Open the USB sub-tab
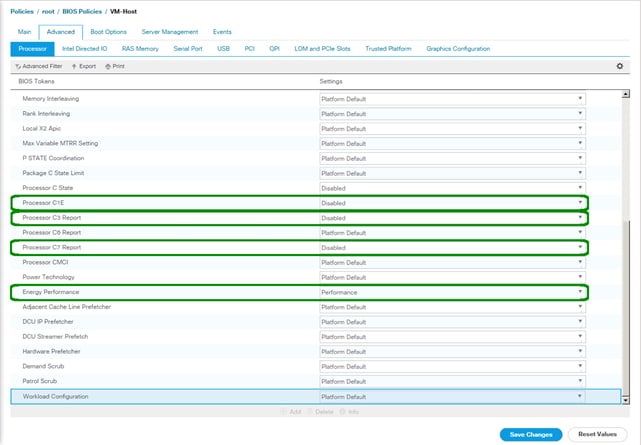This screenshot has height=445, width=641. tap(223, 49)
